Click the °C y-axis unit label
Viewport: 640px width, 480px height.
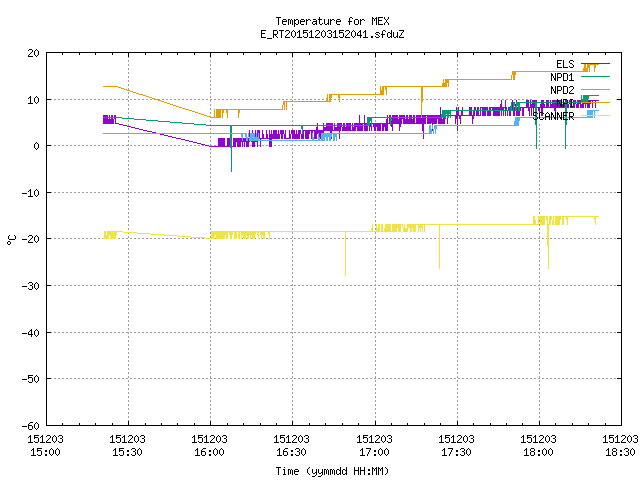click(11, 240)
